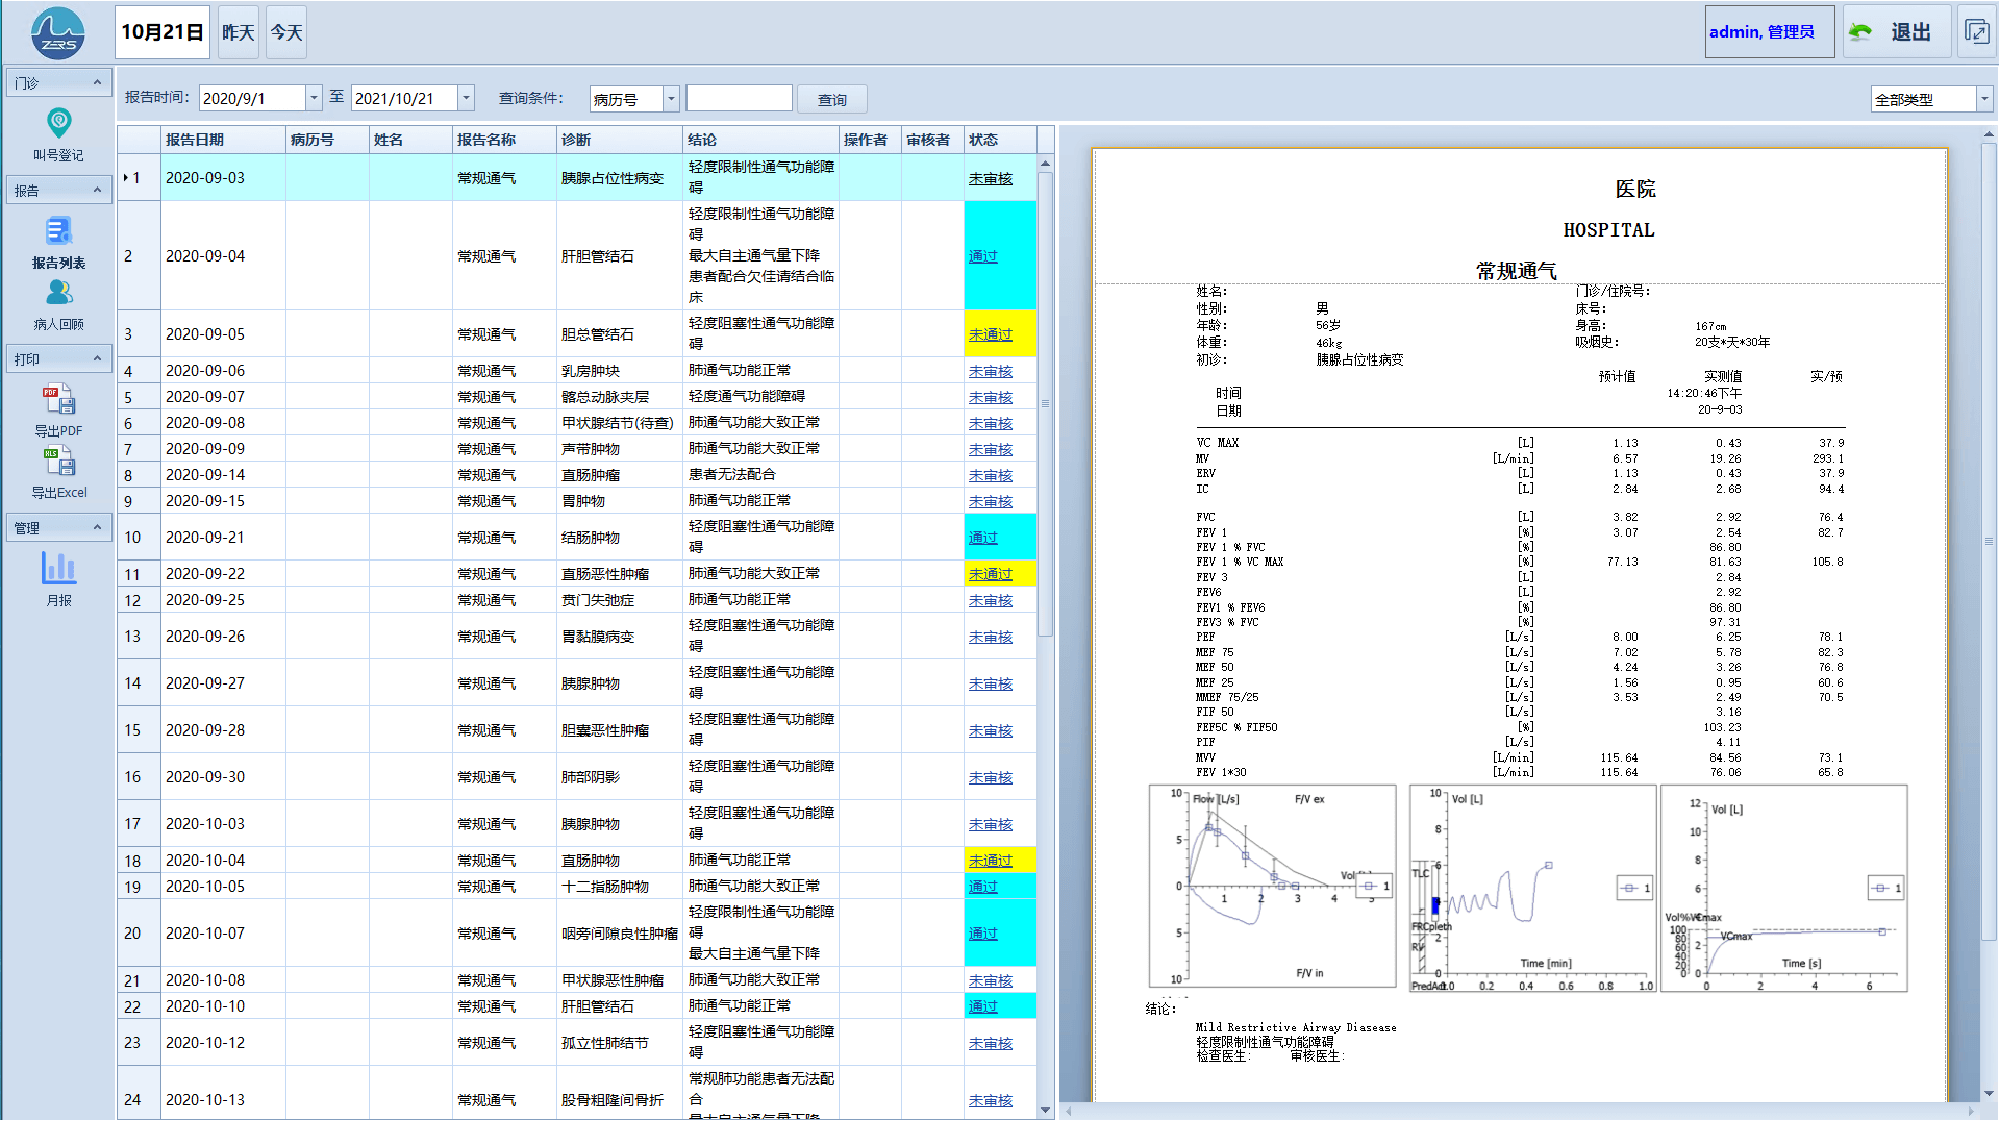Collapse the 打印 sidebar section
2000x1124 pixels.
(x=97, y=358)
